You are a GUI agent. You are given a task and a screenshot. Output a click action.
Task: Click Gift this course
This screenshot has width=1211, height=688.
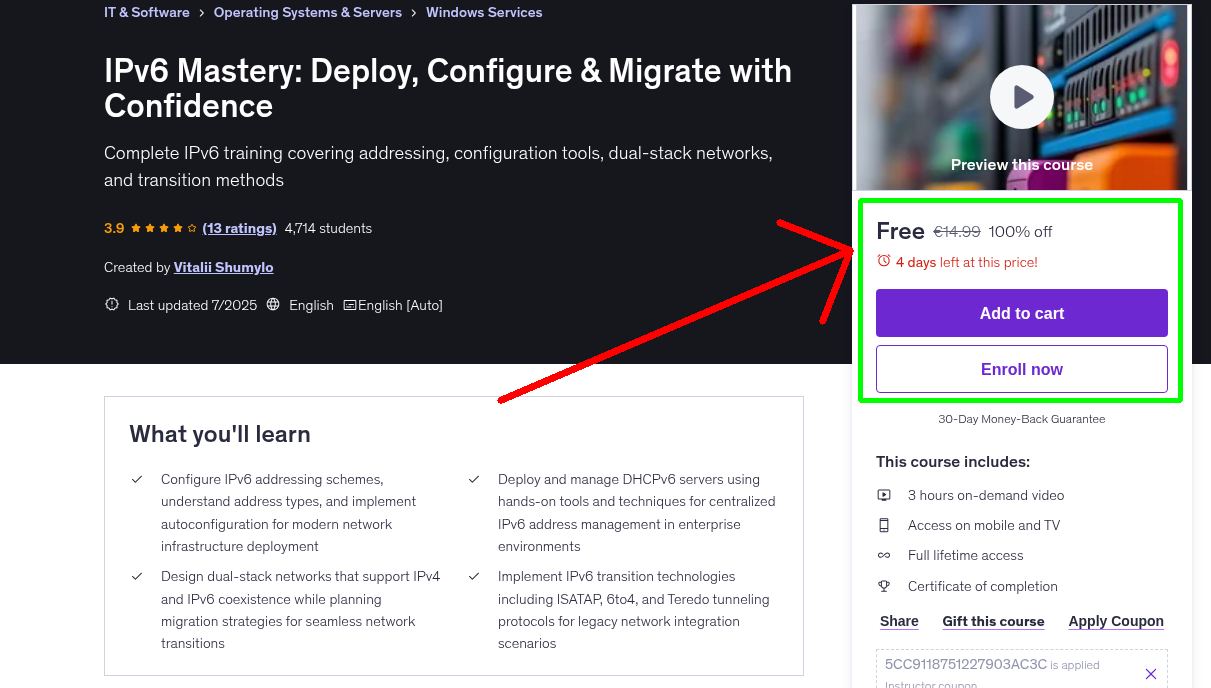coord(993,621)
